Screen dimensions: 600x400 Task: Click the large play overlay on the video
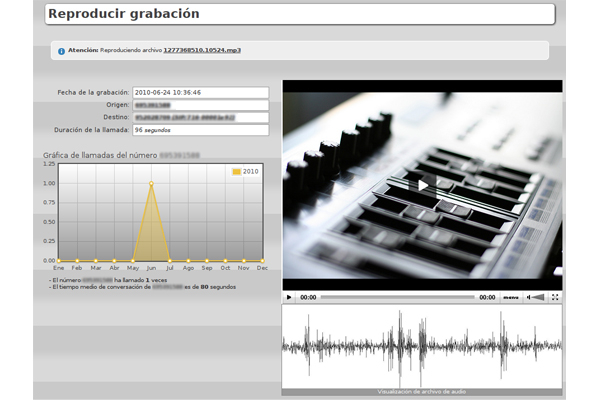click(422, 185)
